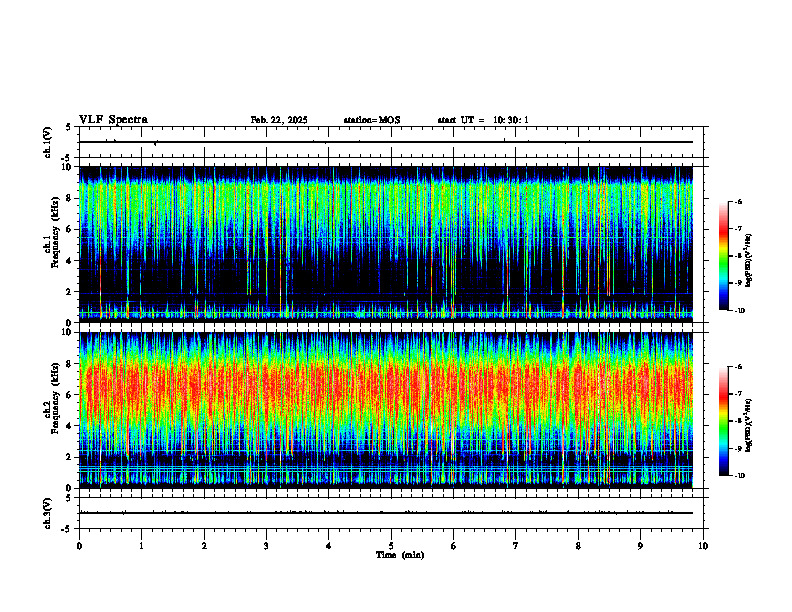Click the "4" kHz tick on ch.1 frequency axis
792x612 pixels.
point(70,261)
